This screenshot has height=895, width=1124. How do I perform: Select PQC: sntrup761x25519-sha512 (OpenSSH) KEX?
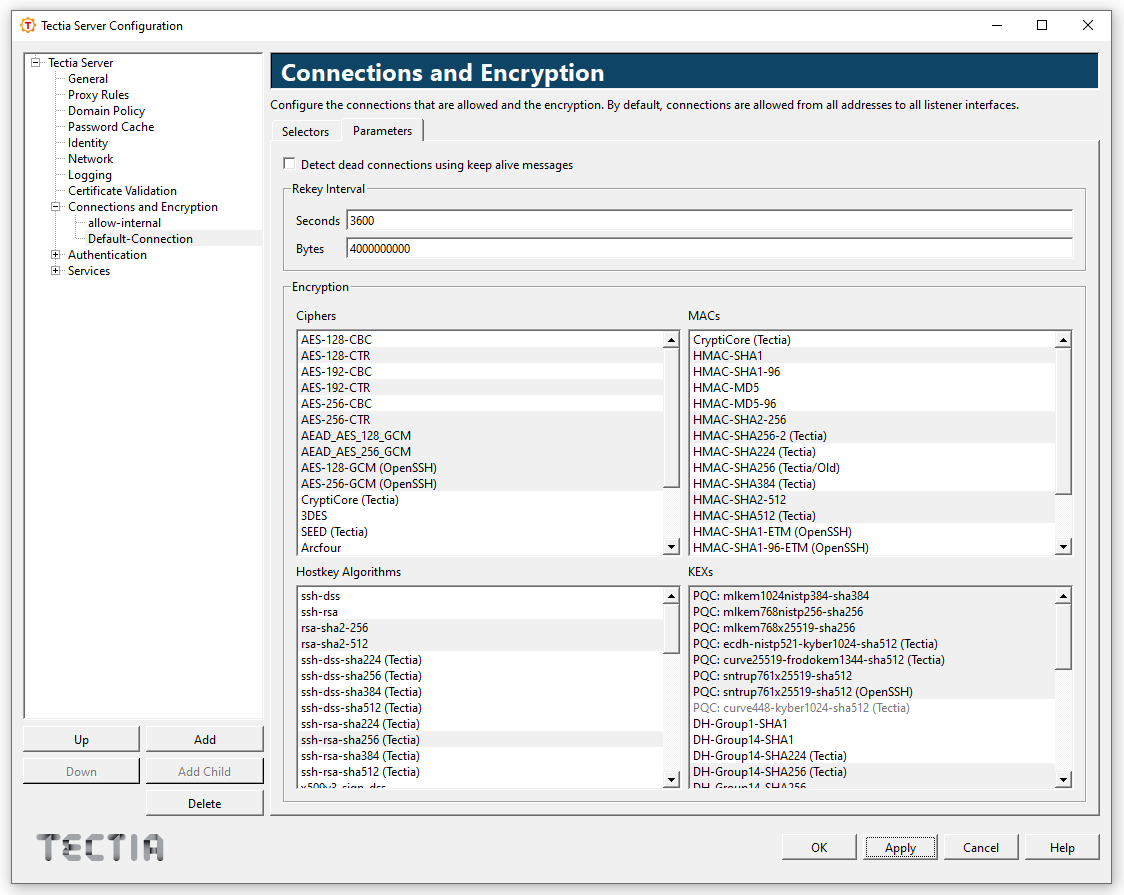[x=872, y=691]
